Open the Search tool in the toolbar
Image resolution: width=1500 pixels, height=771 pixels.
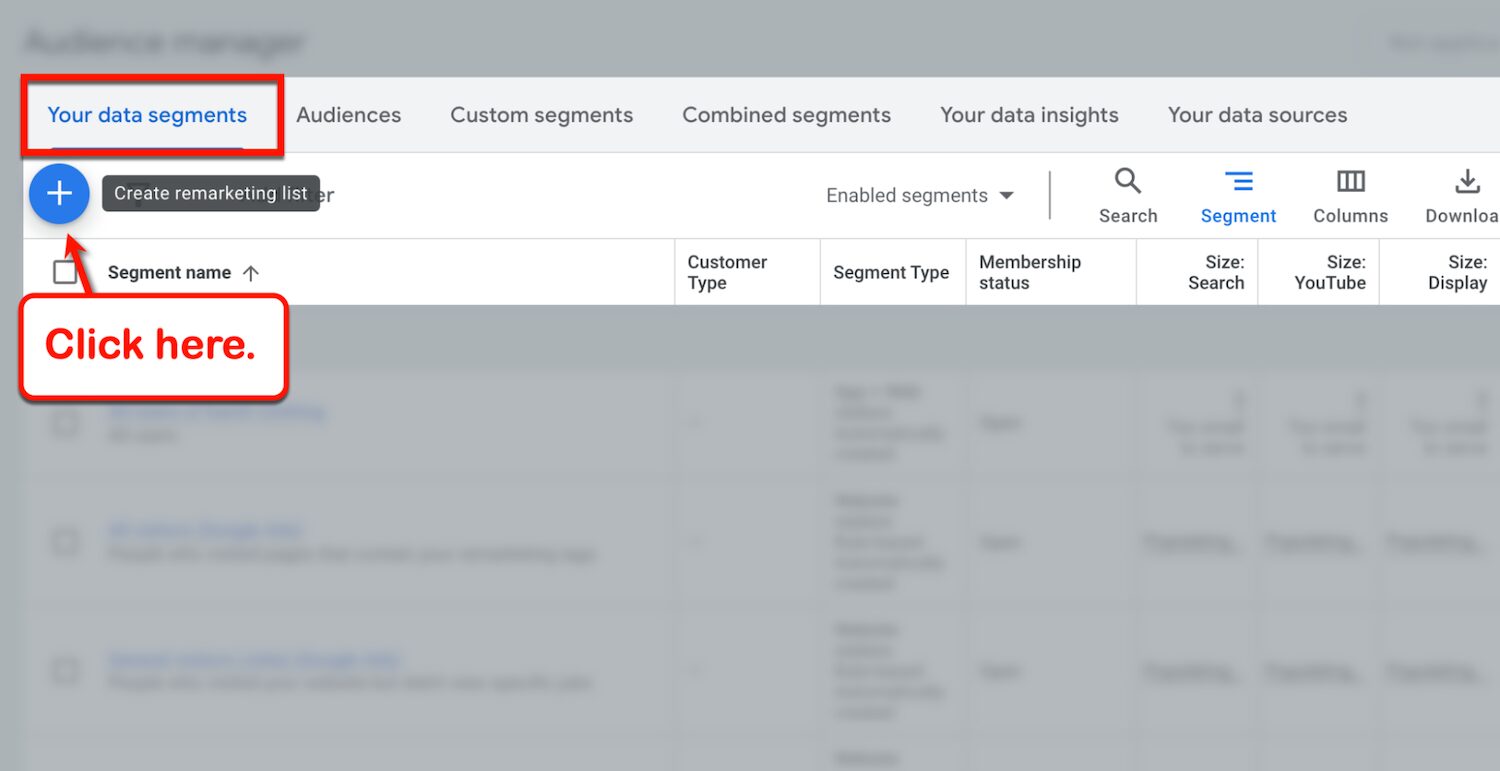(x=1128, y=196)
